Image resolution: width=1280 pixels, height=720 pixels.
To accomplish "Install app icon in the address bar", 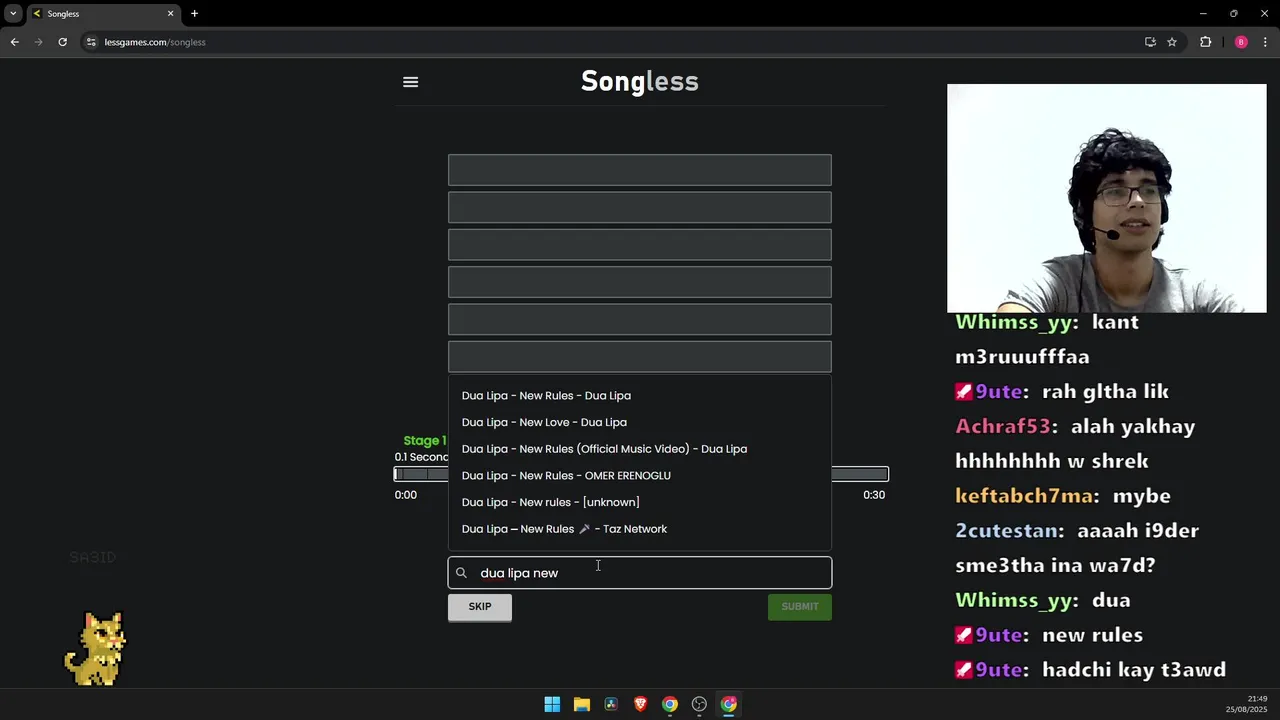I will click(x=1150, y=42).
